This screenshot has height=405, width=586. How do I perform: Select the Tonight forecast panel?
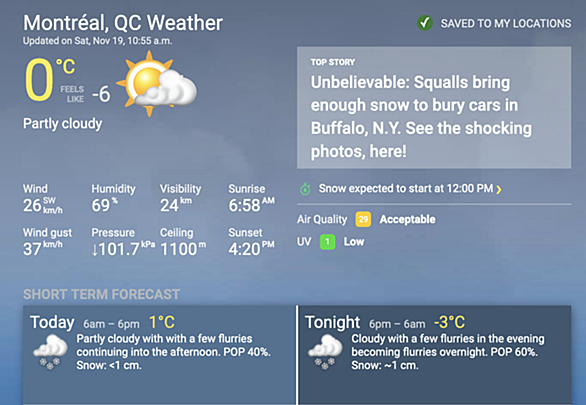[435, 355]
